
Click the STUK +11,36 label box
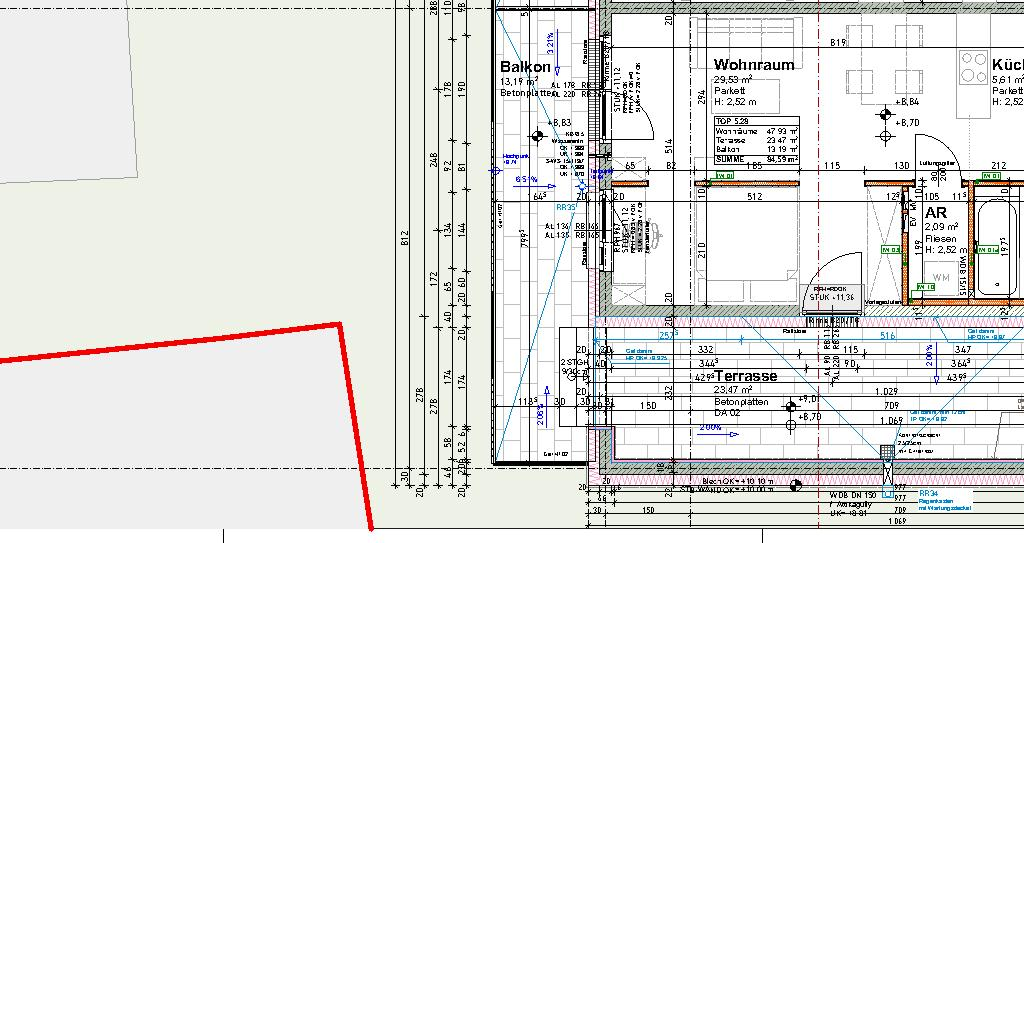[832, 294]
